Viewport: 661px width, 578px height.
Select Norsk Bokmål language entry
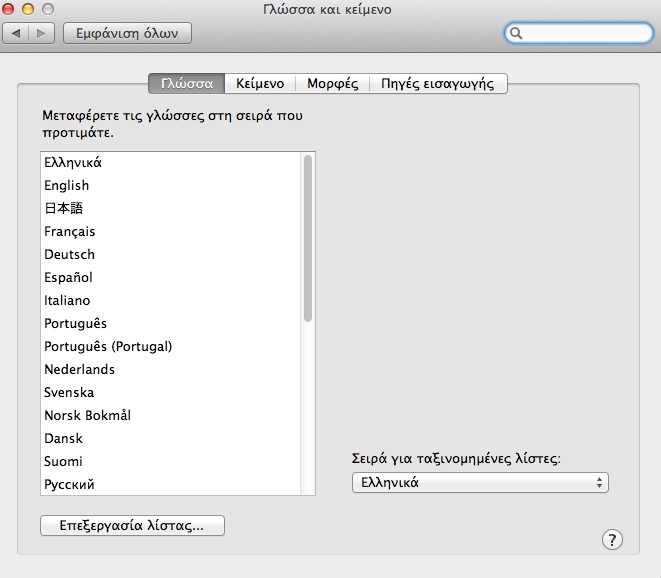(87, 415)
